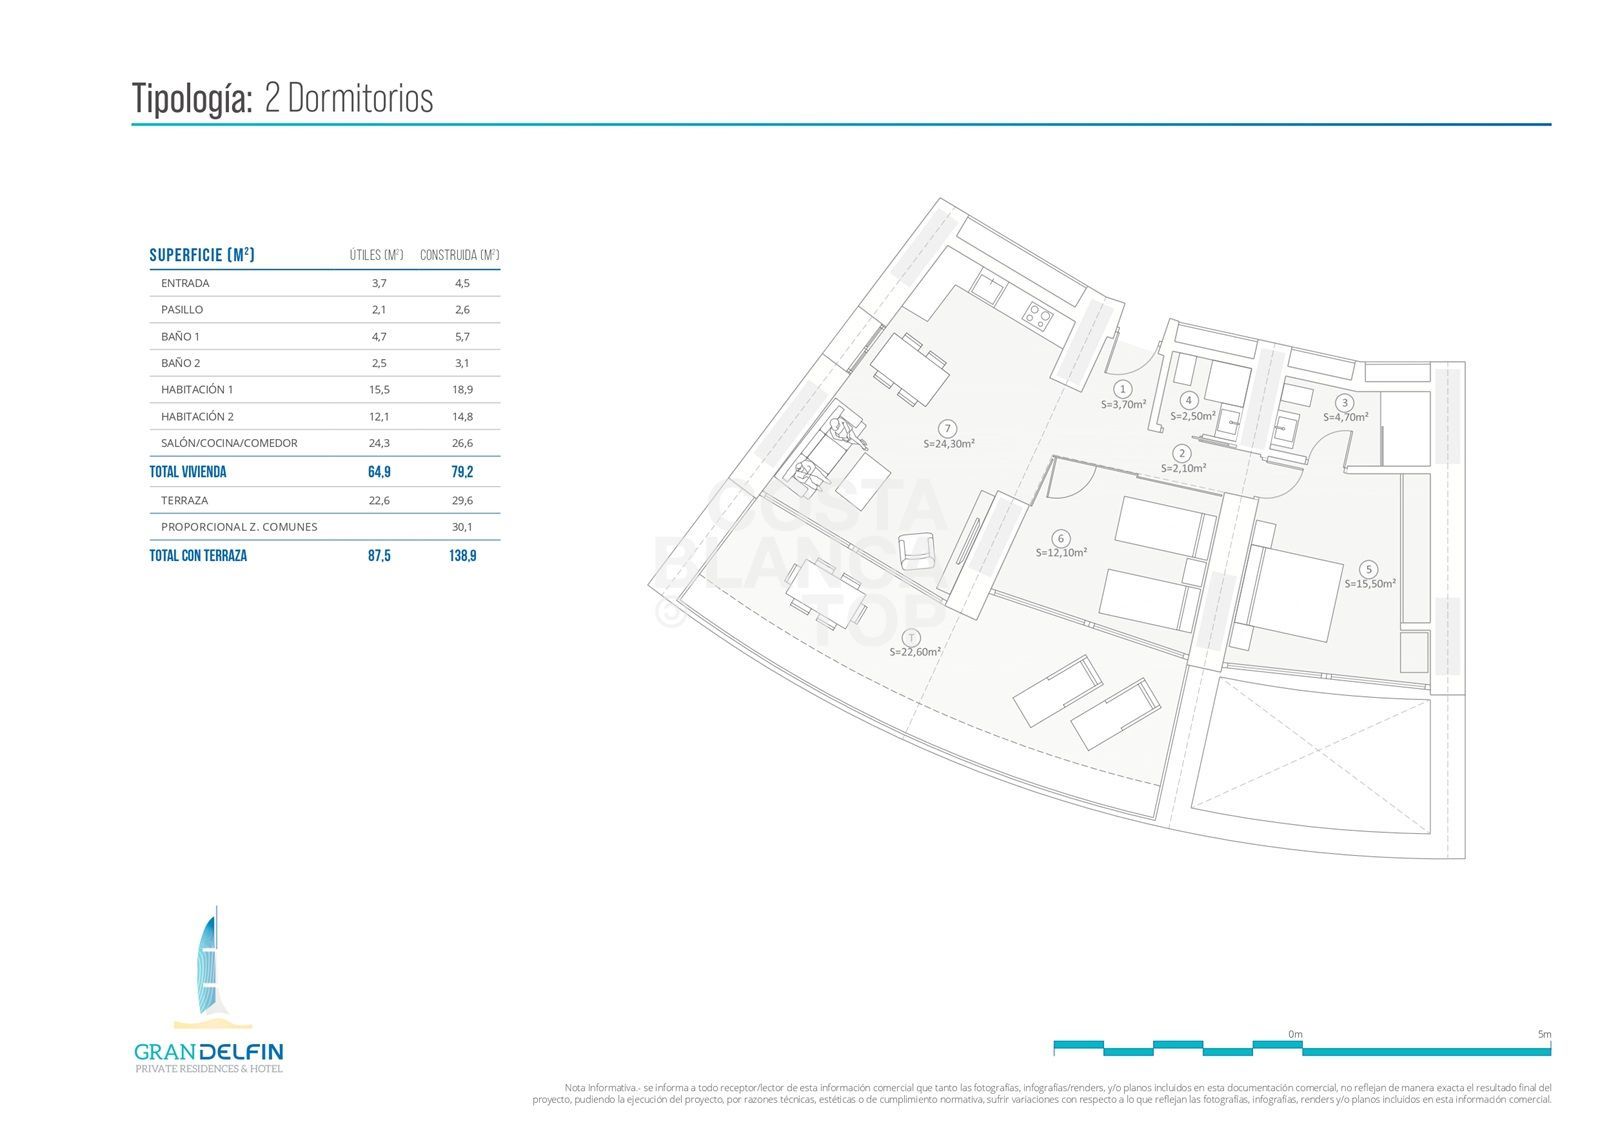Click room marker circle 3 in bathroom
The width and height of the screenshot is (1600, 1131).
pyautogui.click(x=1345, y=402)
